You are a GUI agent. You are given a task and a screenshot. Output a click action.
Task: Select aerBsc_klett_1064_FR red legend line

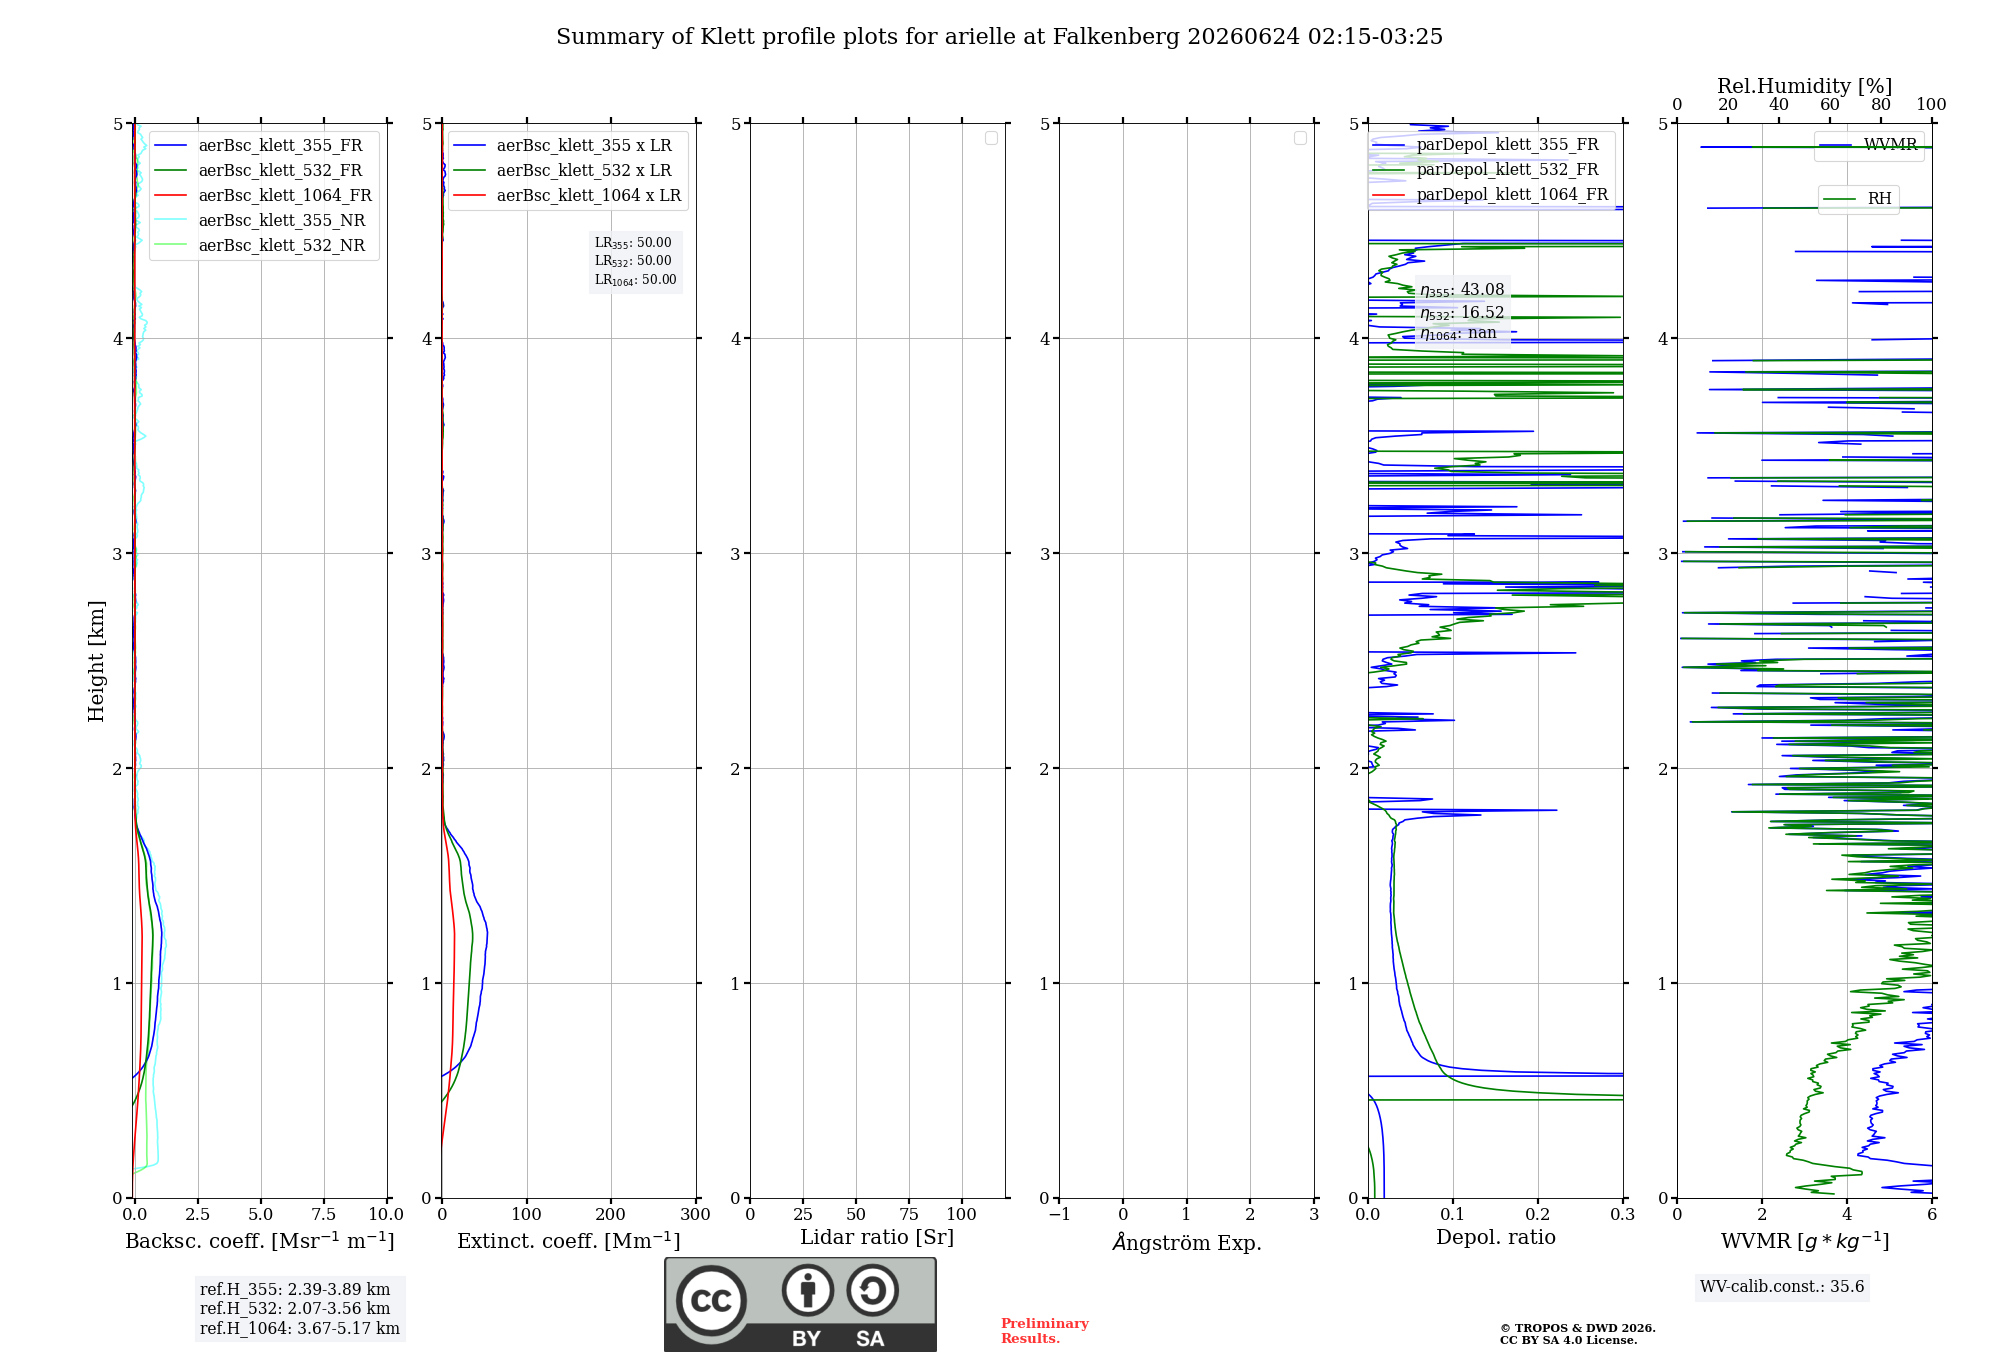coord(170,196)
